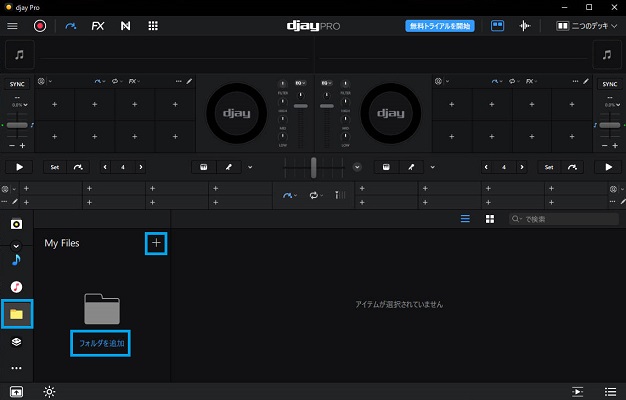Image resolution: width=626 pixels, height=400 pixels.
Task: Adjust the left deck tempo slider
Action: tap(17, 125)
